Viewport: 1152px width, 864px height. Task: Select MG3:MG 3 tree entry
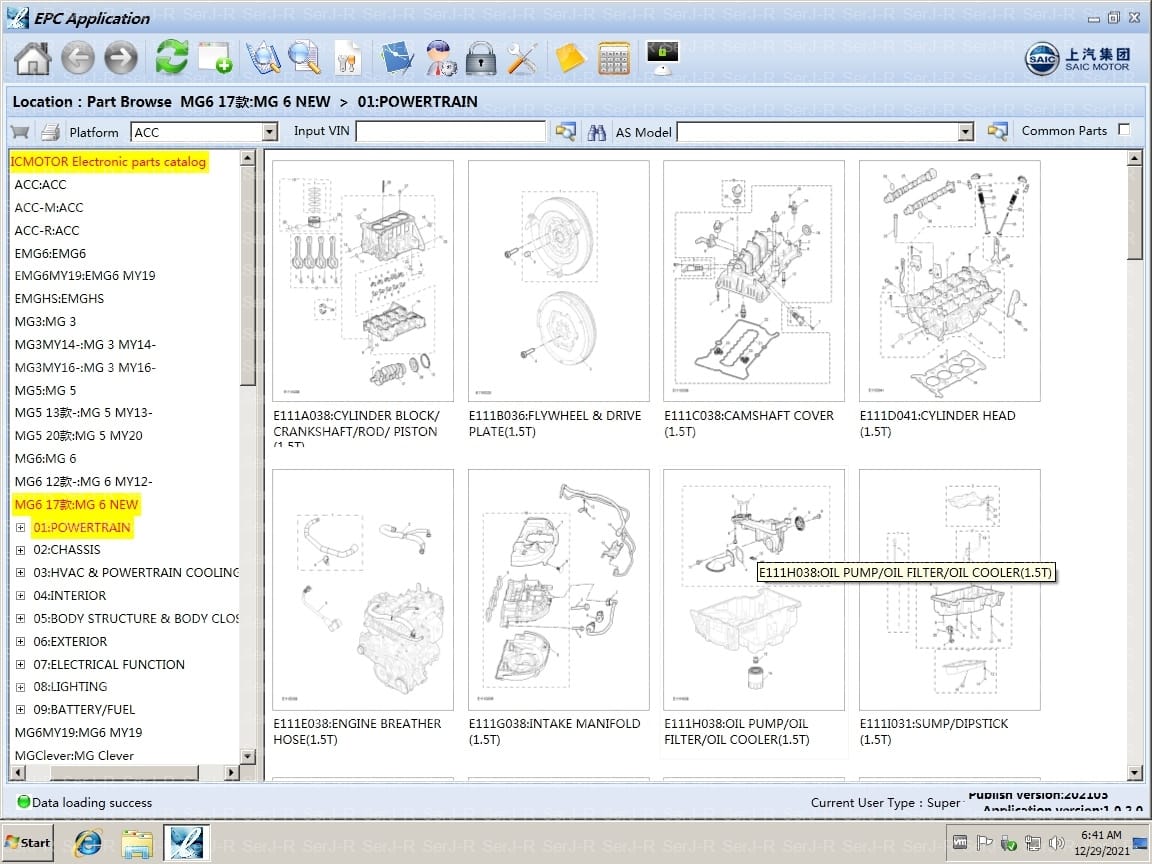(45, 322)
